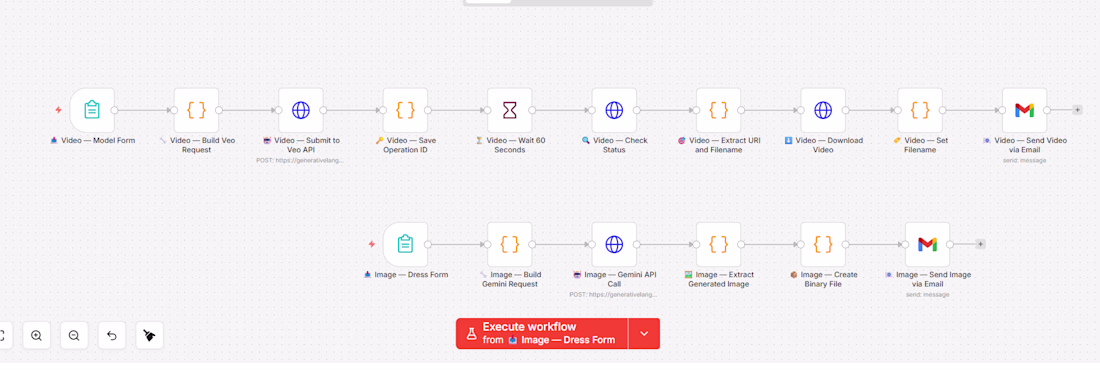Screen dimensions: 1100x370
Task: Click lightning trigger icon beside Video — Model Form
Action: coord(59,110)
